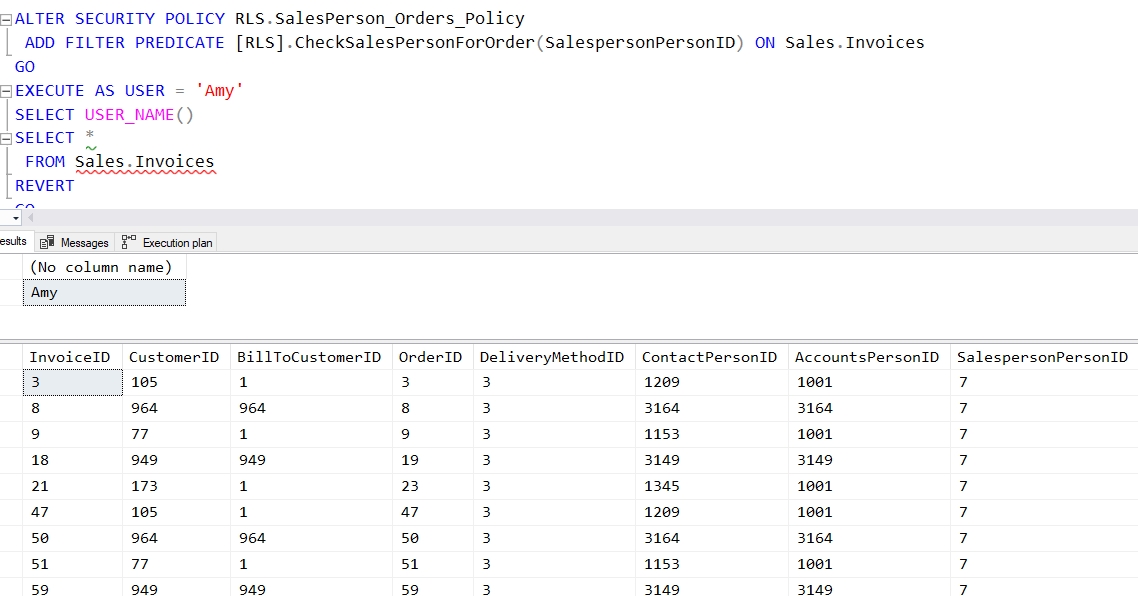Click Sales.Invoices after the ON keyword
The image size is (1138, 596).
pos(855,43)
